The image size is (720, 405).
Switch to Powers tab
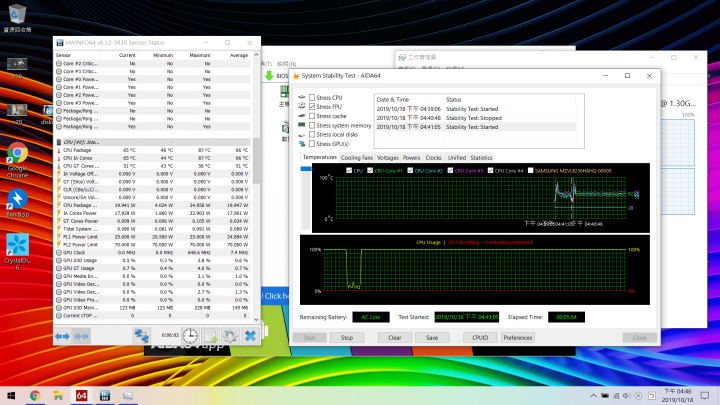(x=411, y=158)
